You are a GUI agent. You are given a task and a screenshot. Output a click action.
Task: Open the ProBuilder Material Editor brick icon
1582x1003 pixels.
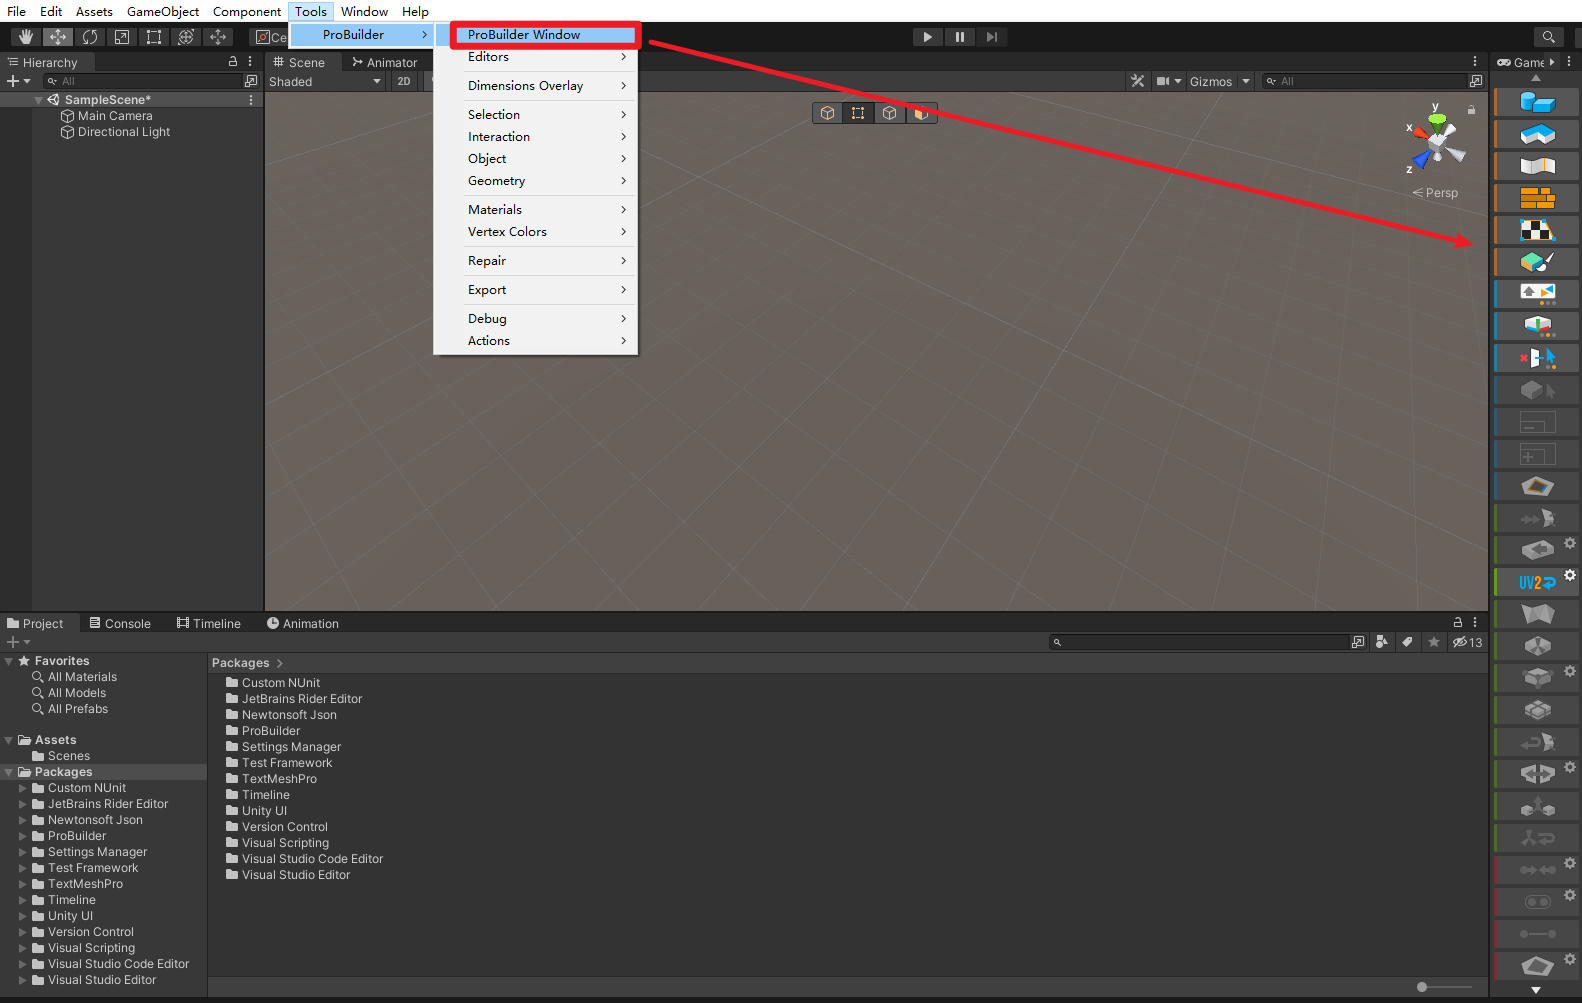click(x=1537, y=198)
